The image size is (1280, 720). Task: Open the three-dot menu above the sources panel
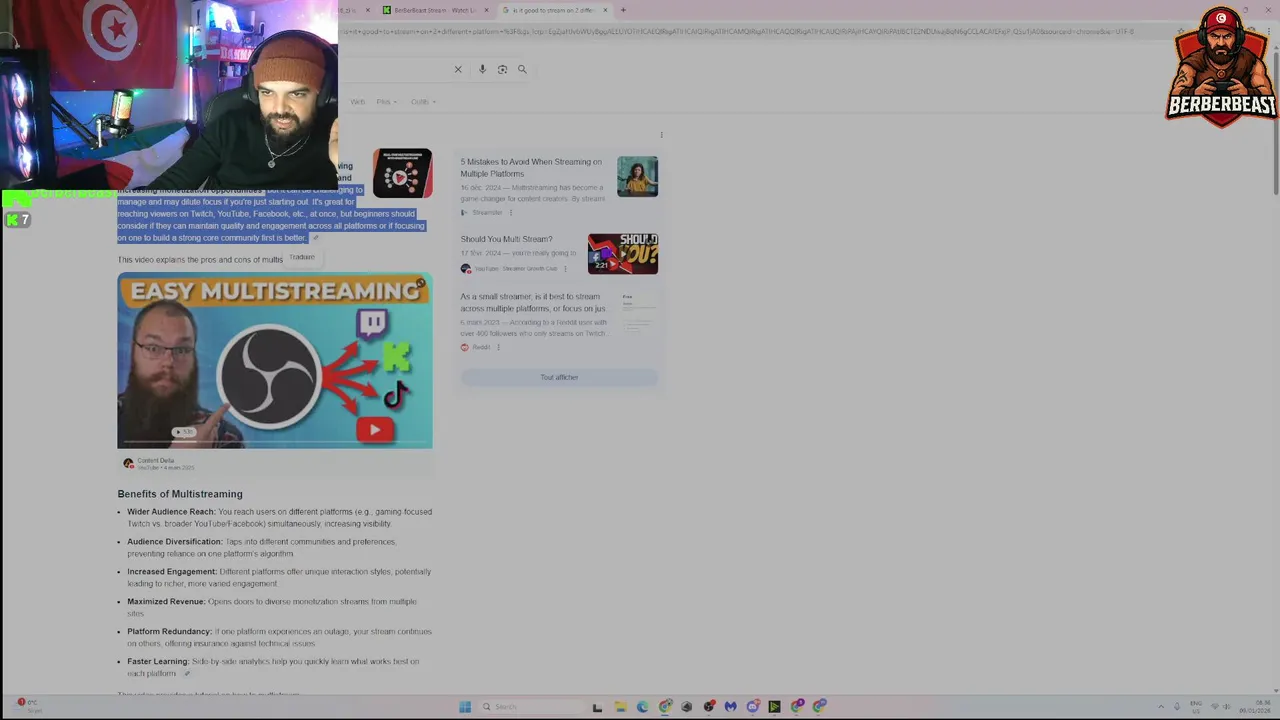(x=661, y=134)
